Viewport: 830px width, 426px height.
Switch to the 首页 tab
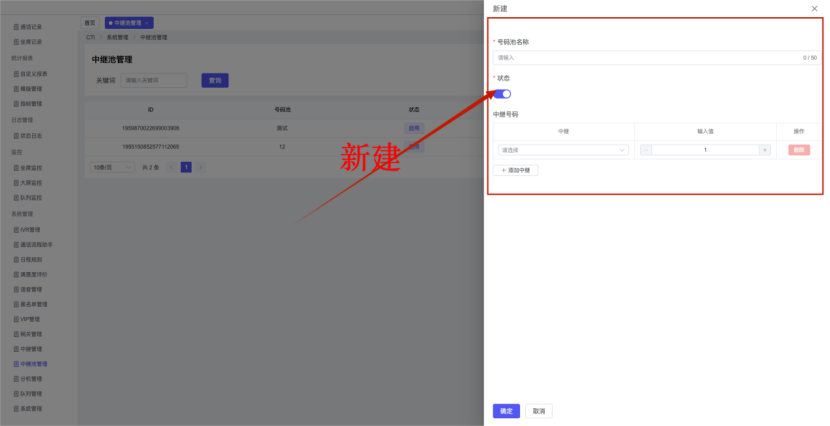coord(90,22)
